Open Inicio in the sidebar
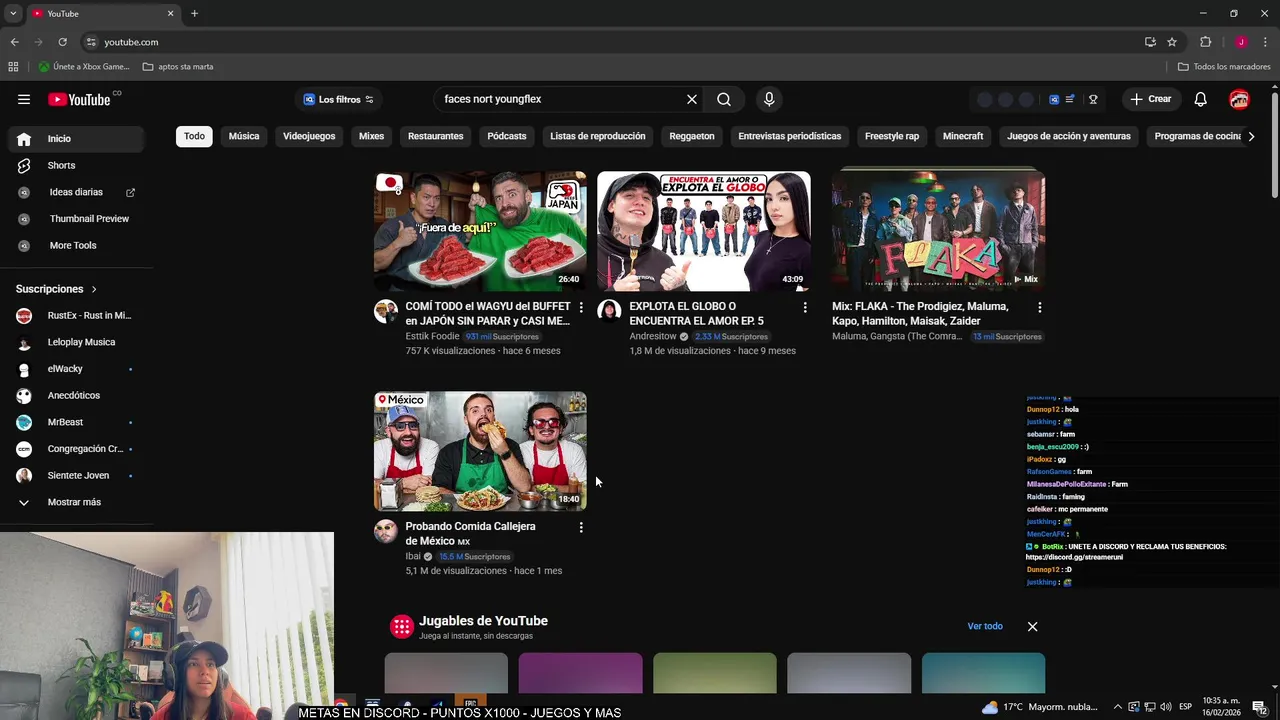Image resolution: width=1280 pixels, height=720 pixels. pos(76,139)
